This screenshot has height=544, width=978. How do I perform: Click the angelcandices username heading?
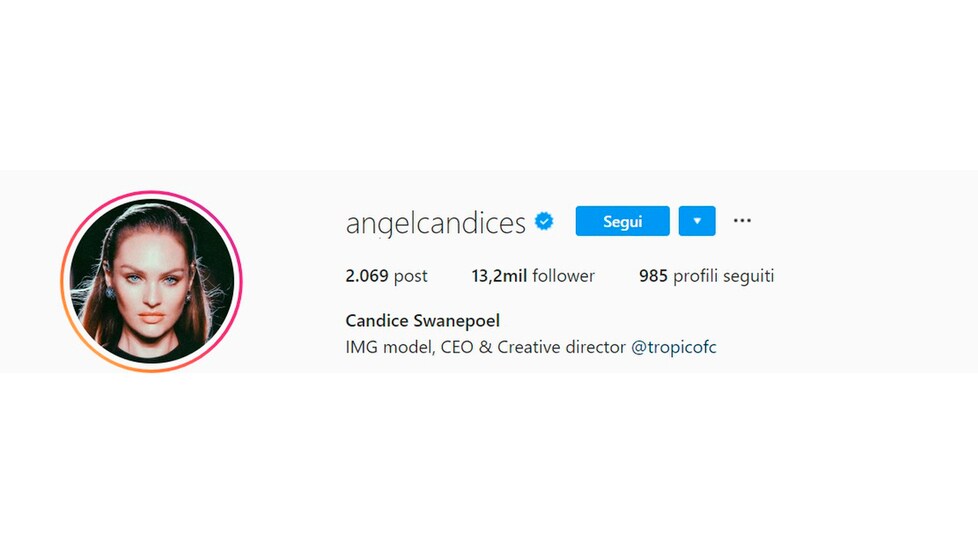[435, 223]
